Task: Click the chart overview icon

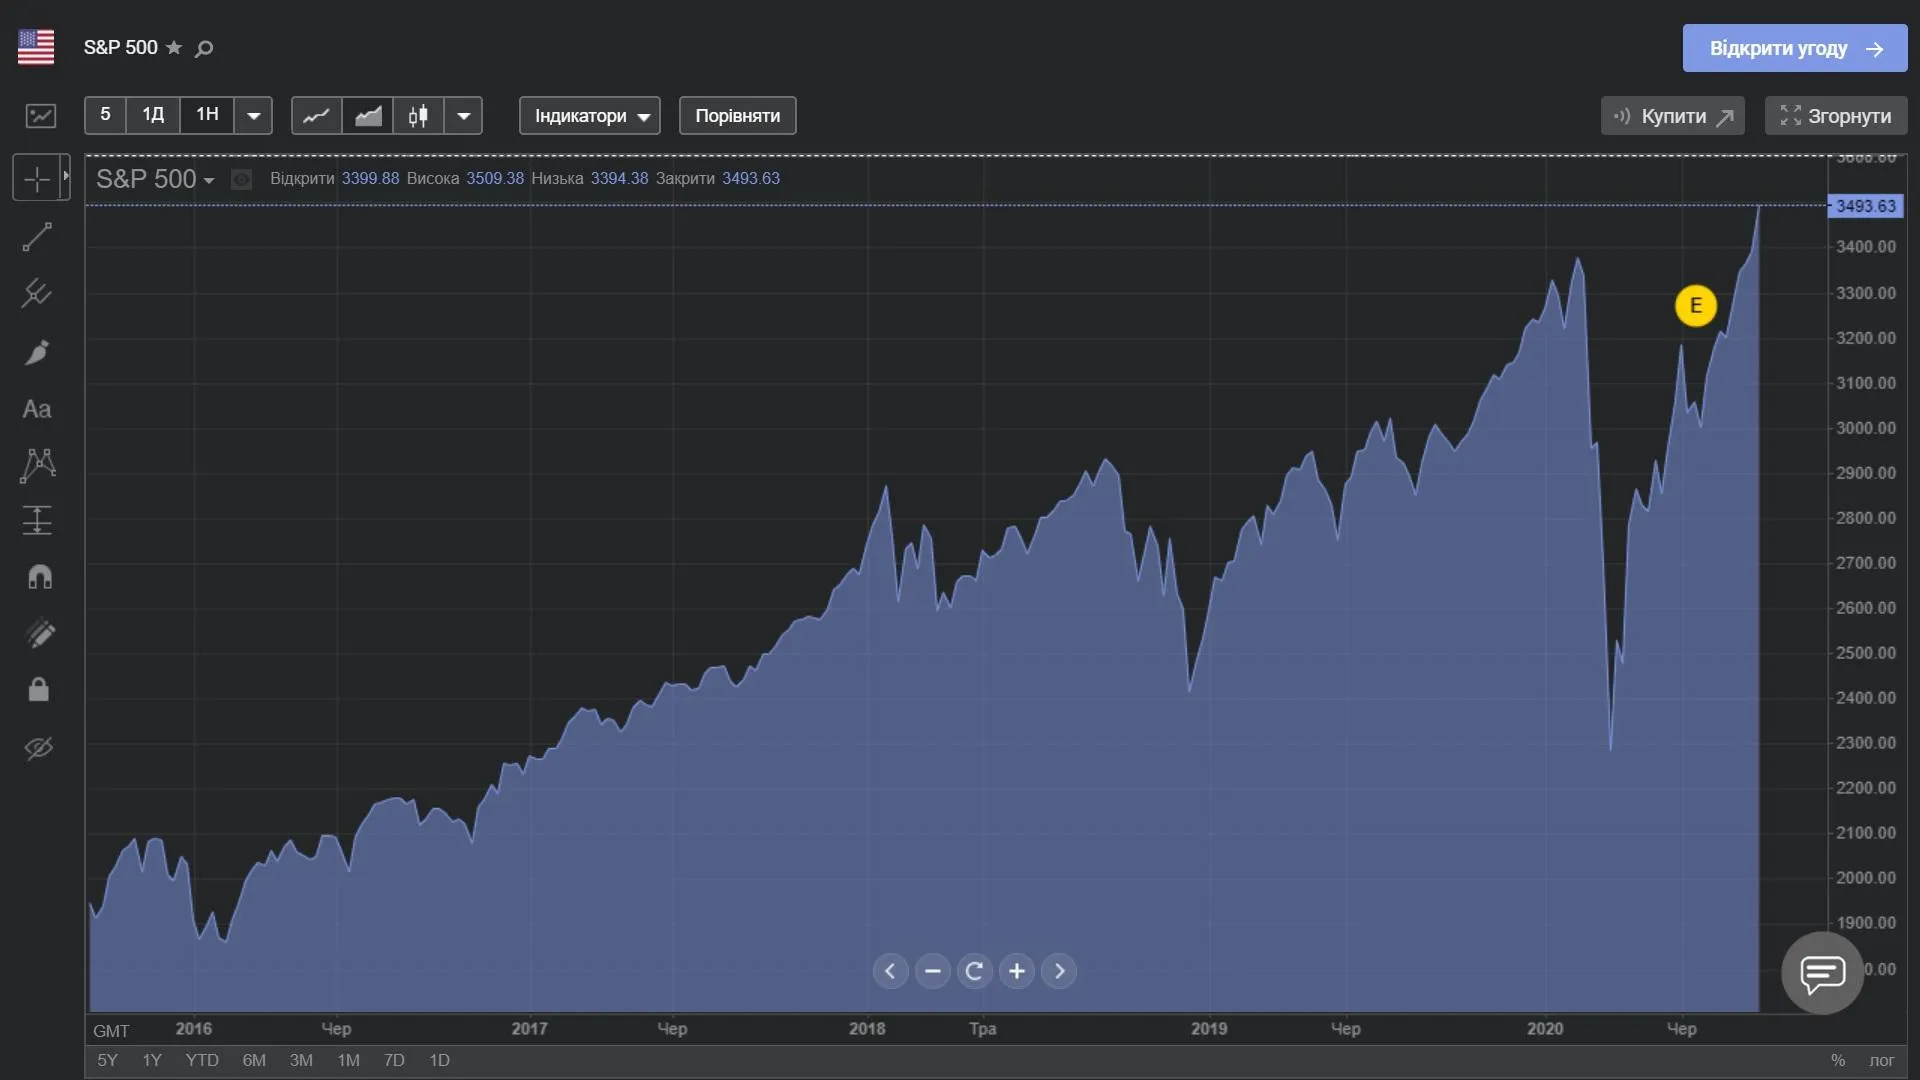Action: click(41, 116)
